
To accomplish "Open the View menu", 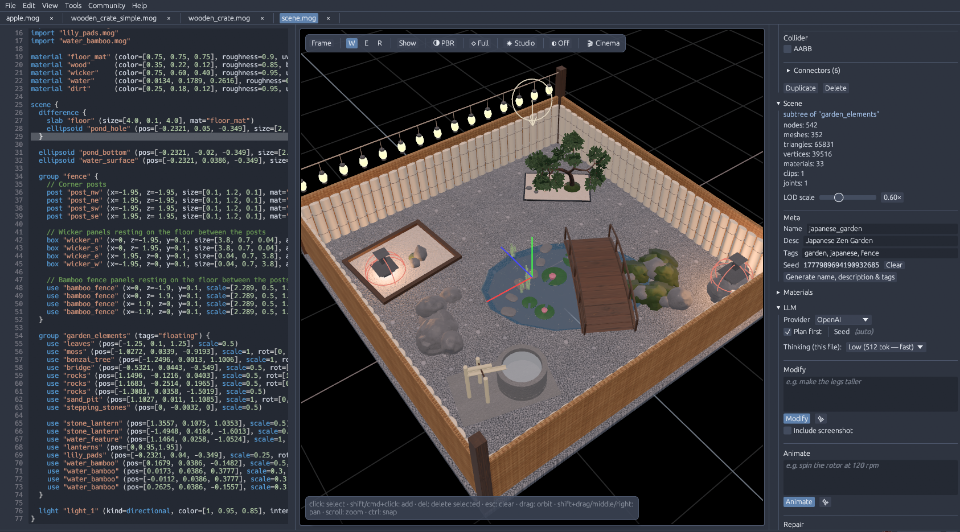I will point(50,6).
